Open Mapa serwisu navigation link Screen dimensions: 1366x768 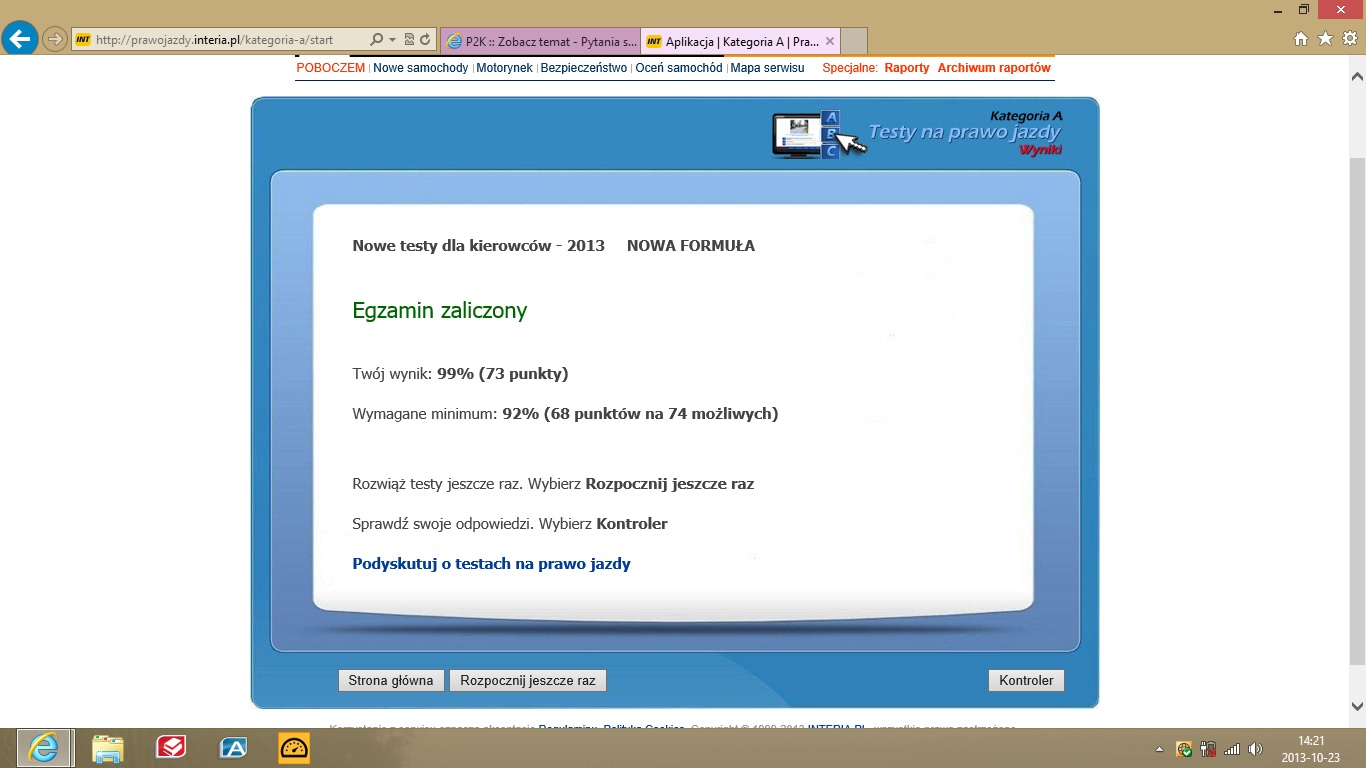[x=768, y=68]
